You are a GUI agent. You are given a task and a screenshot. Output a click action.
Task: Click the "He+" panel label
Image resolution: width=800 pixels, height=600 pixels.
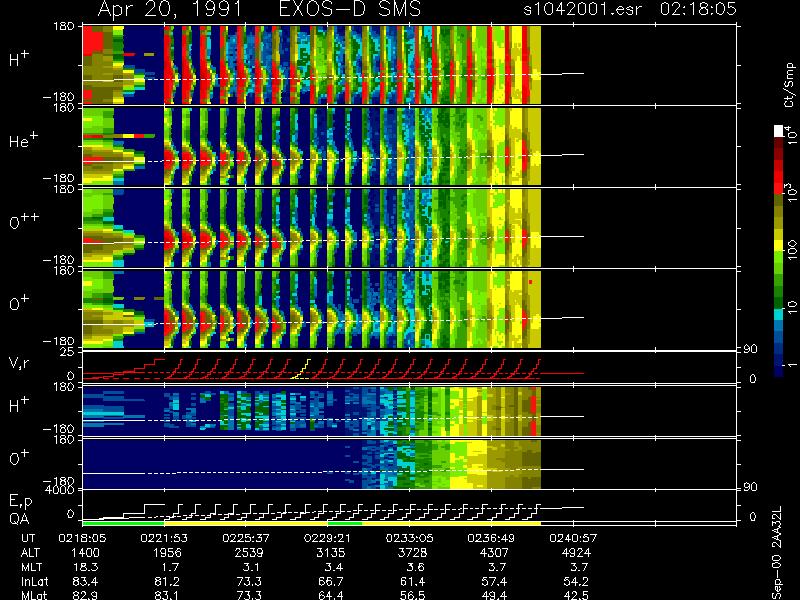point(23,140)
